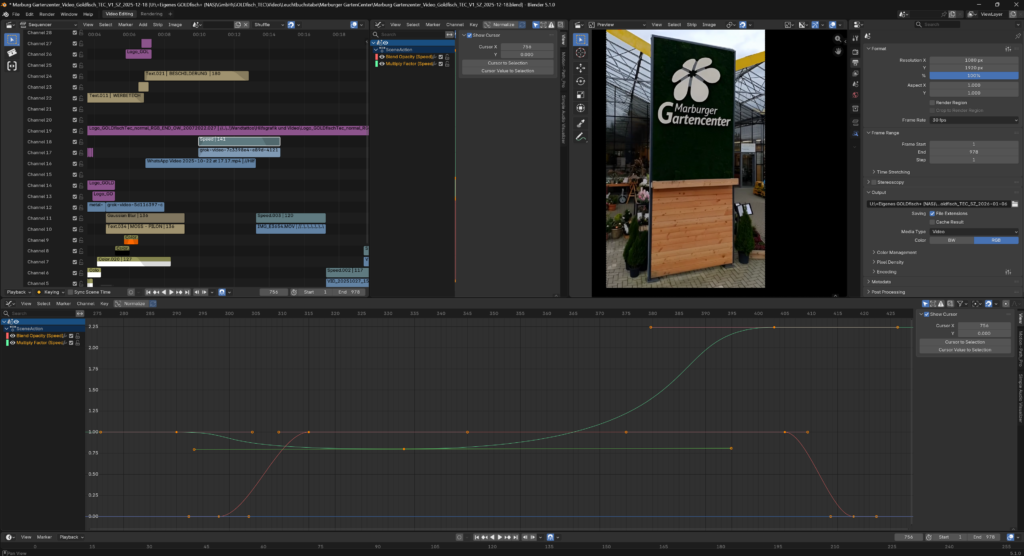Hide Multiply Factor curve in lower graph editor

(12, 342)
